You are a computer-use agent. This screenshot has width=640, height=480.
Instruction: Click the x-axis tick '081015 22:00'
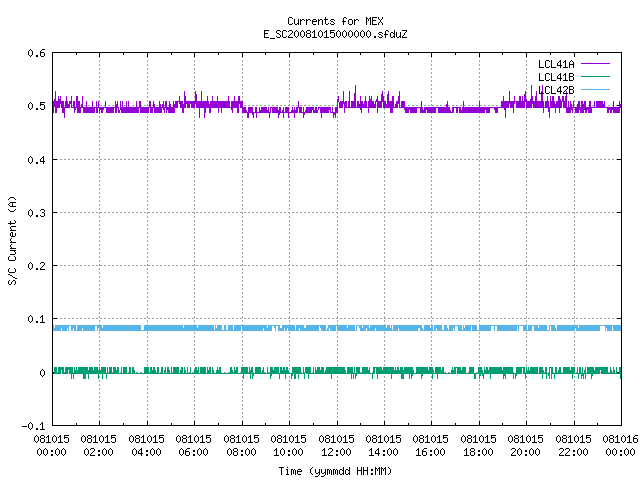point(573,445)
